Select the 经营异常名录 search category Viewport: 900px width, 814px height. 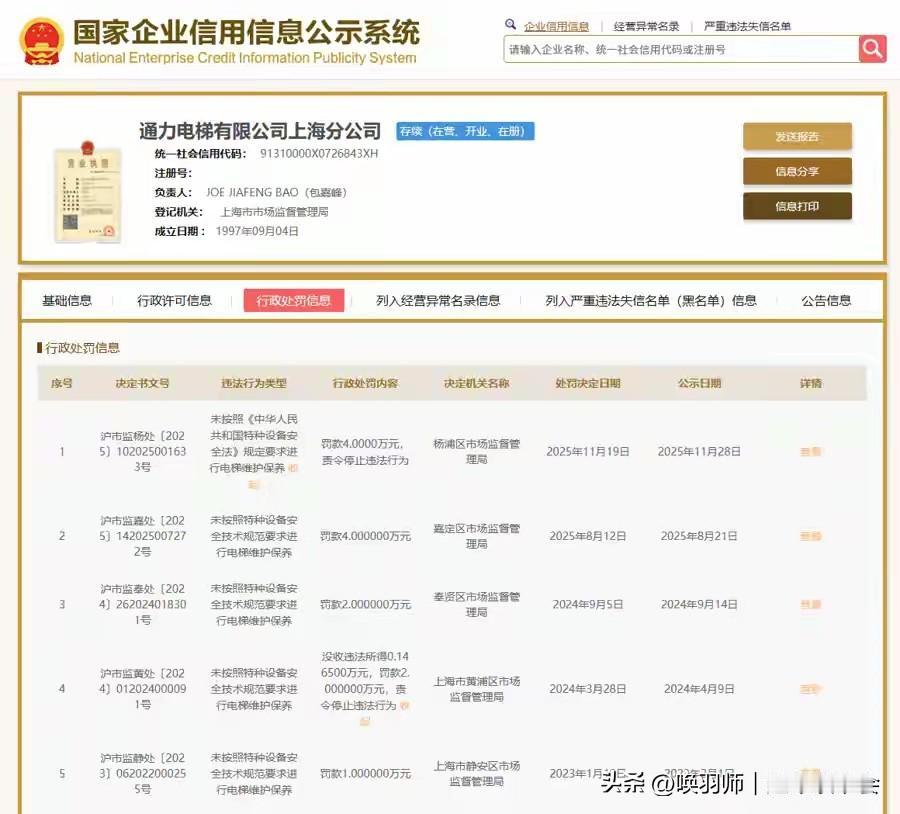coord(646,26)
